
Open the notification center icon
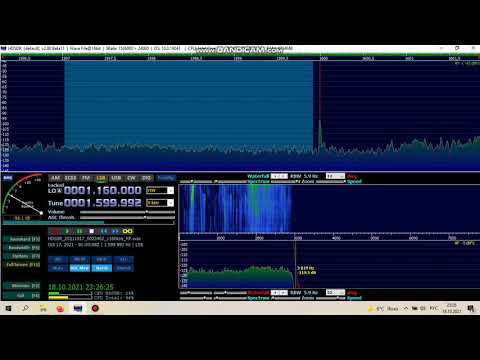click(x=471, y=308)
